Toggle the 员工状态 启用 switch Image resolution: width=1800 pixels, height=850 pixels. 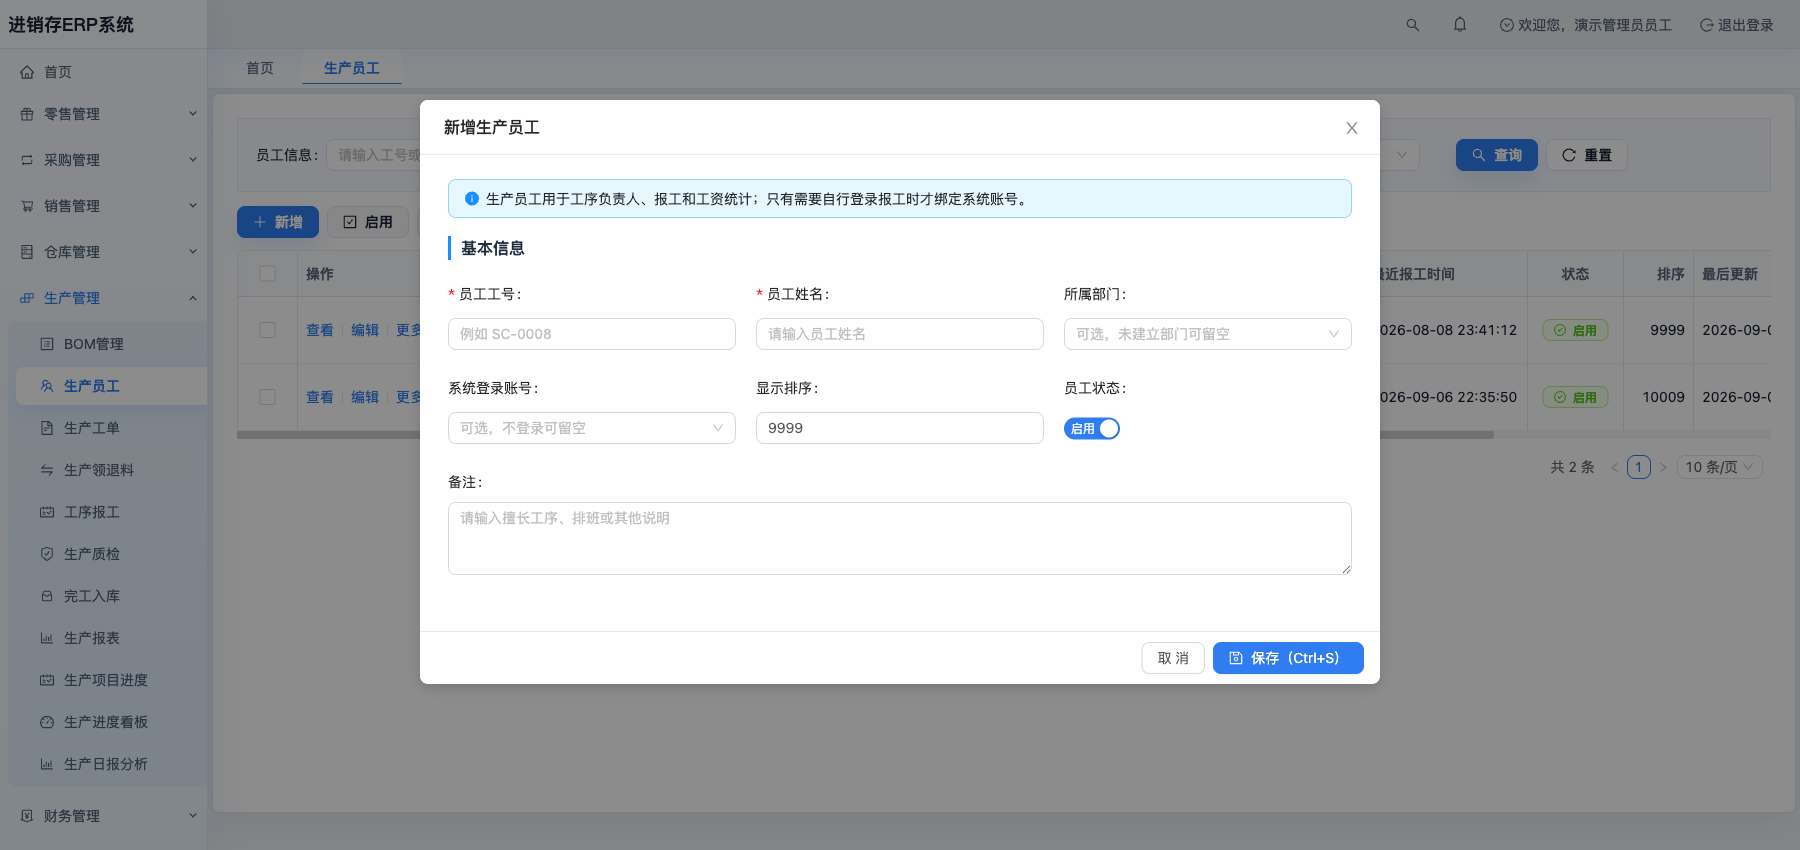(x=1092, y=429)
